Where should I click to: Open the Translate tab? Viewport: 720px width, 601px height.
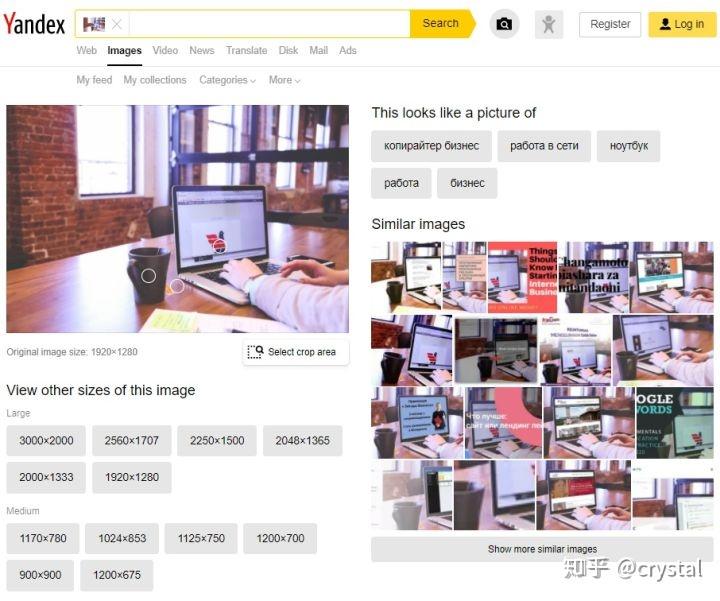point(247,51)
